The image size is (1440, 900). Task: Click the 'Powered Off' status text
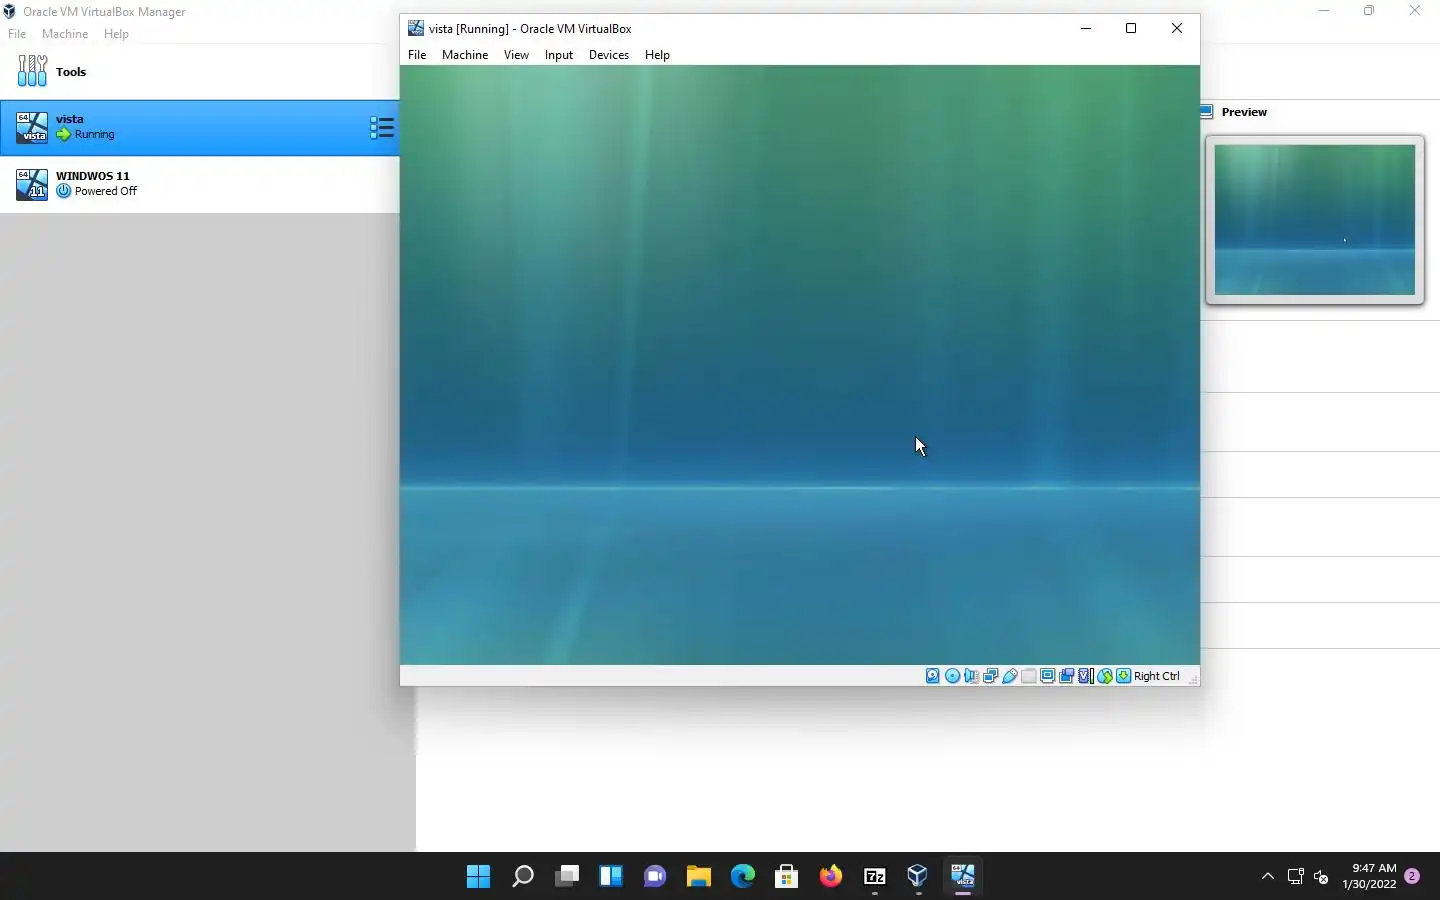[x=106, y=191]
